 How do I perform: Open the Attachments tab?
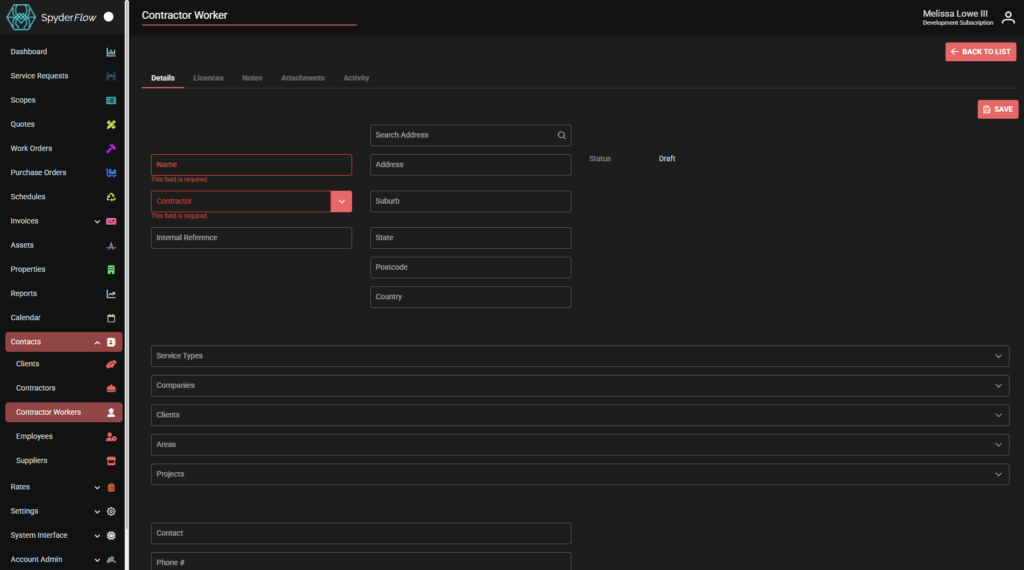[x=302, y=78]
